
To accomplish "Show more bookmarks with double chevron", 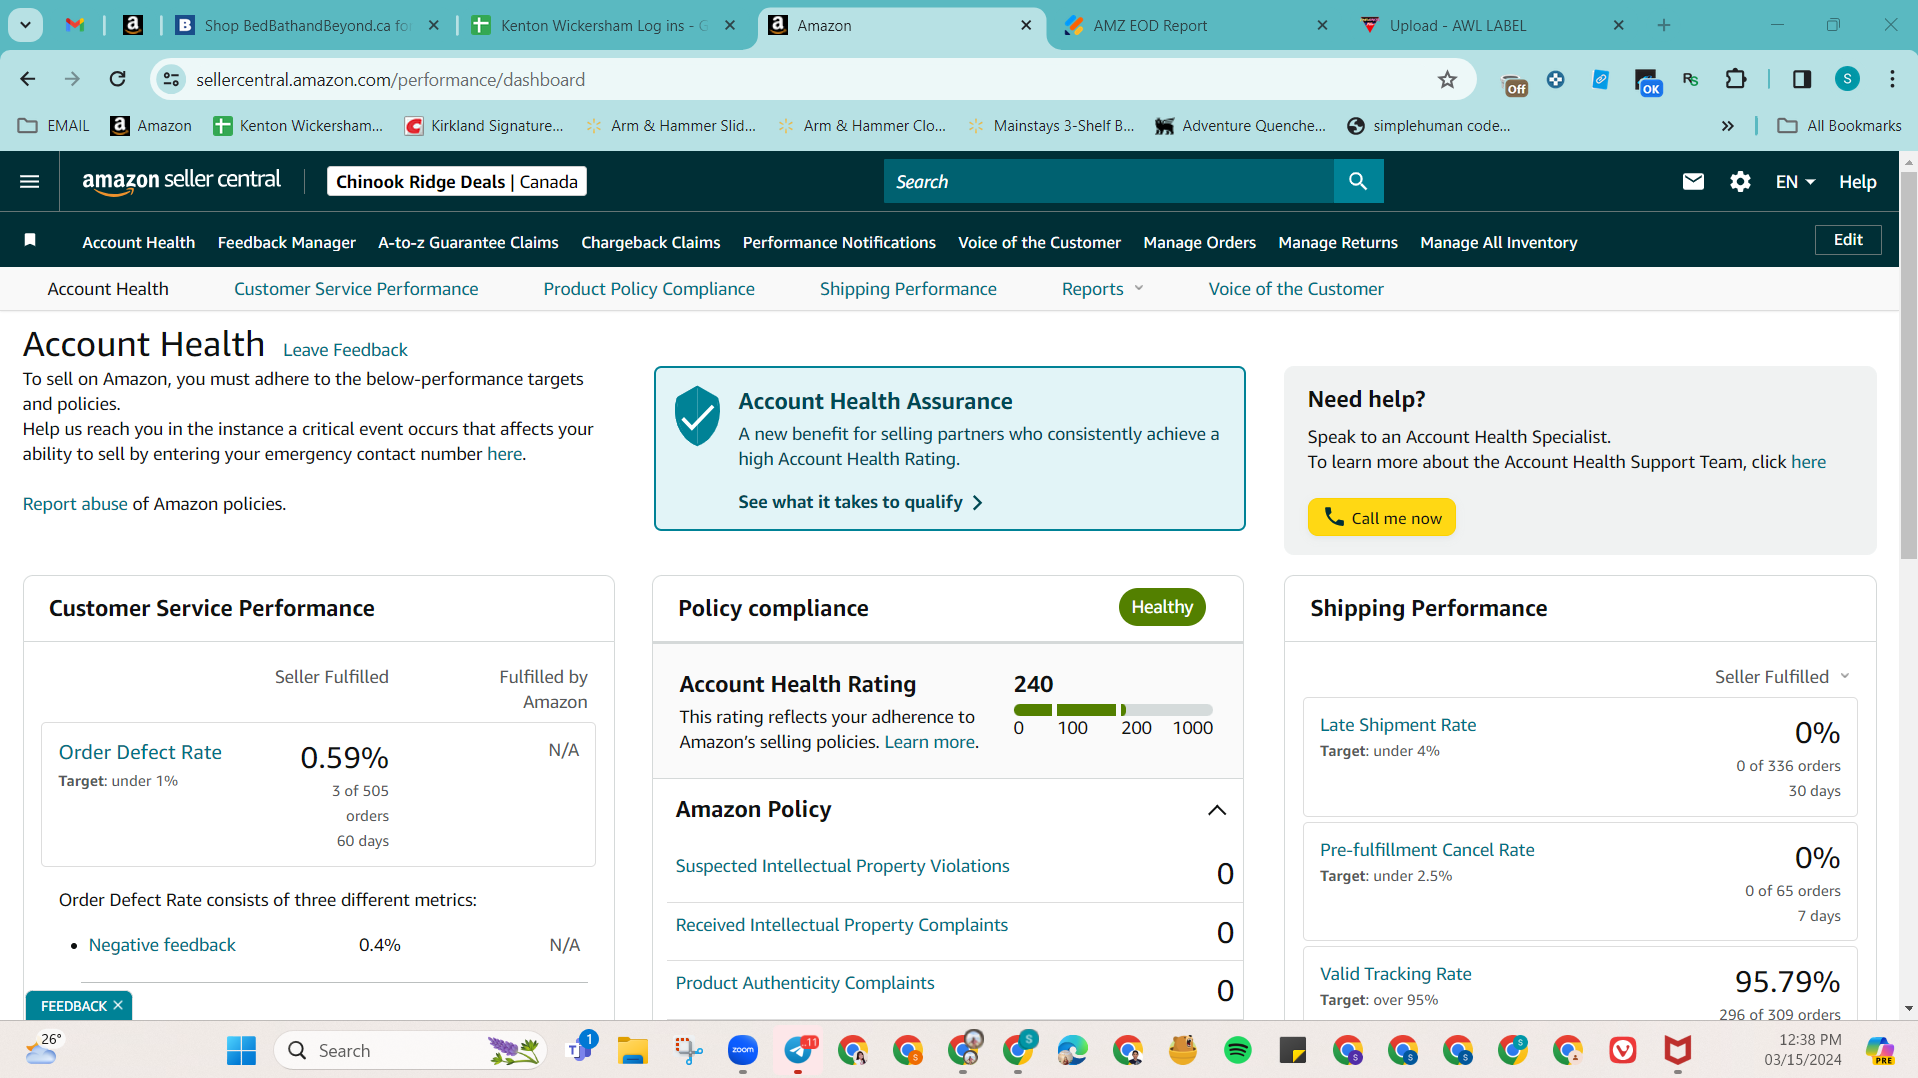I will (1727, 126).
